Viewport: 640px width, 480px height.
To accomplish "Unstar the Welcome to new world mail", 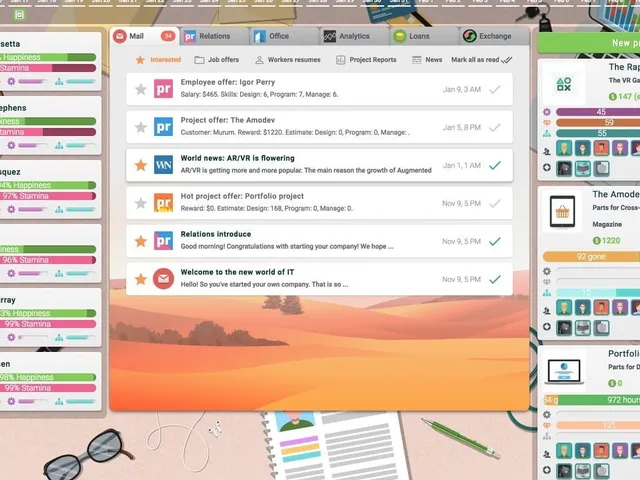I will pyautogui.click(x=141, y=279).
